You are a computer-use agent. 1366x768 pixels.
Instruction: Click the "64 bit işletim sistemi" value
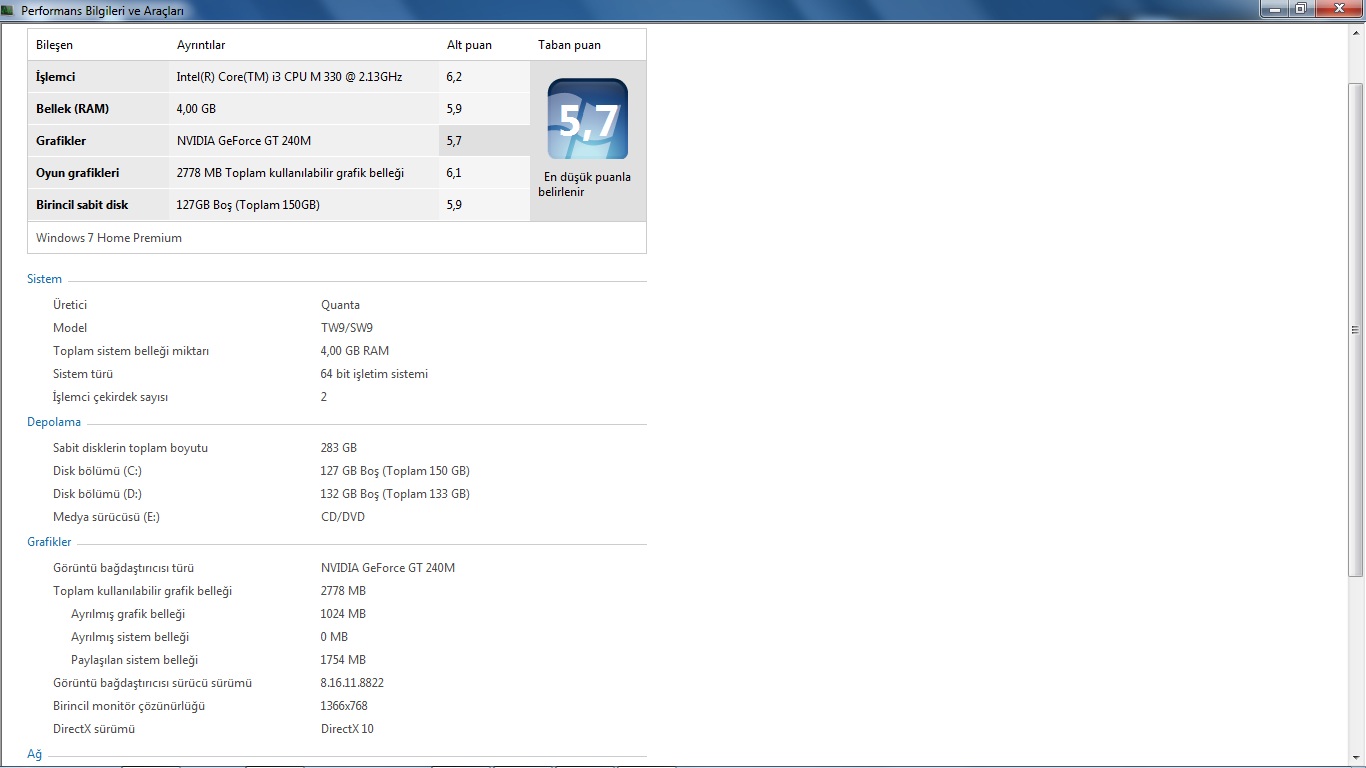click(x=374, y=374)
